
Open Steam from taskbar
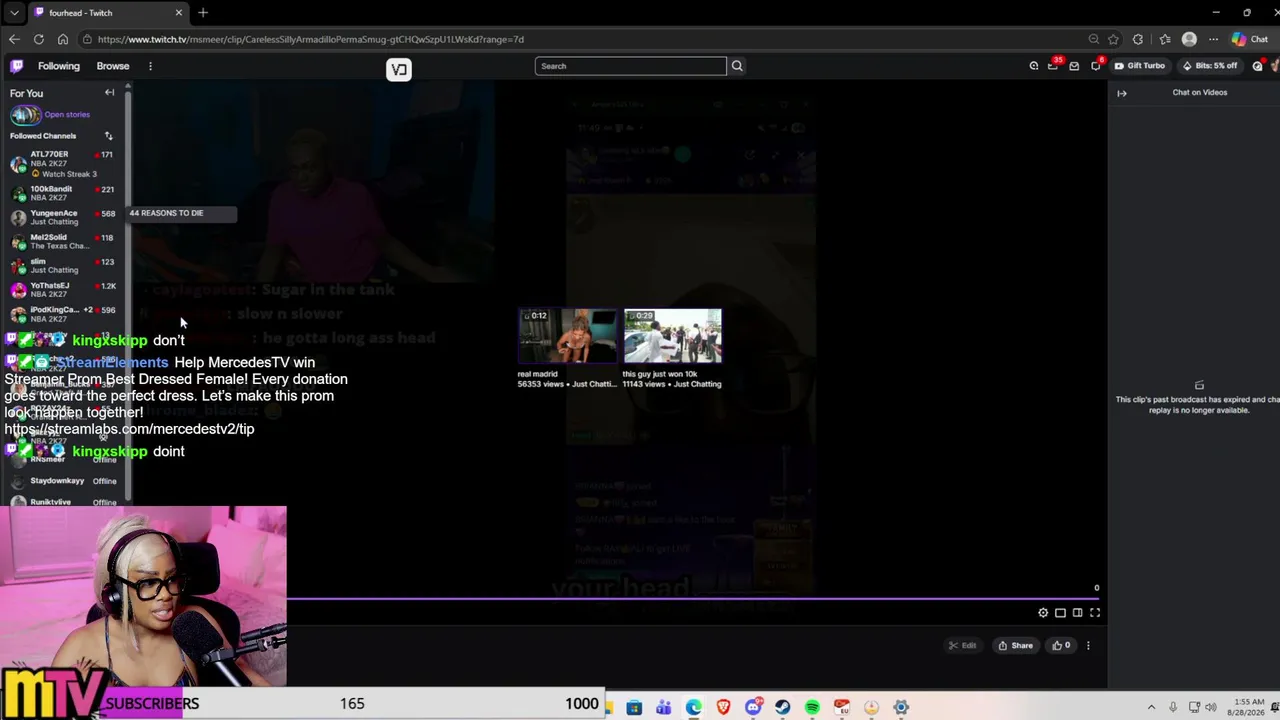click(x=783, y=708)
